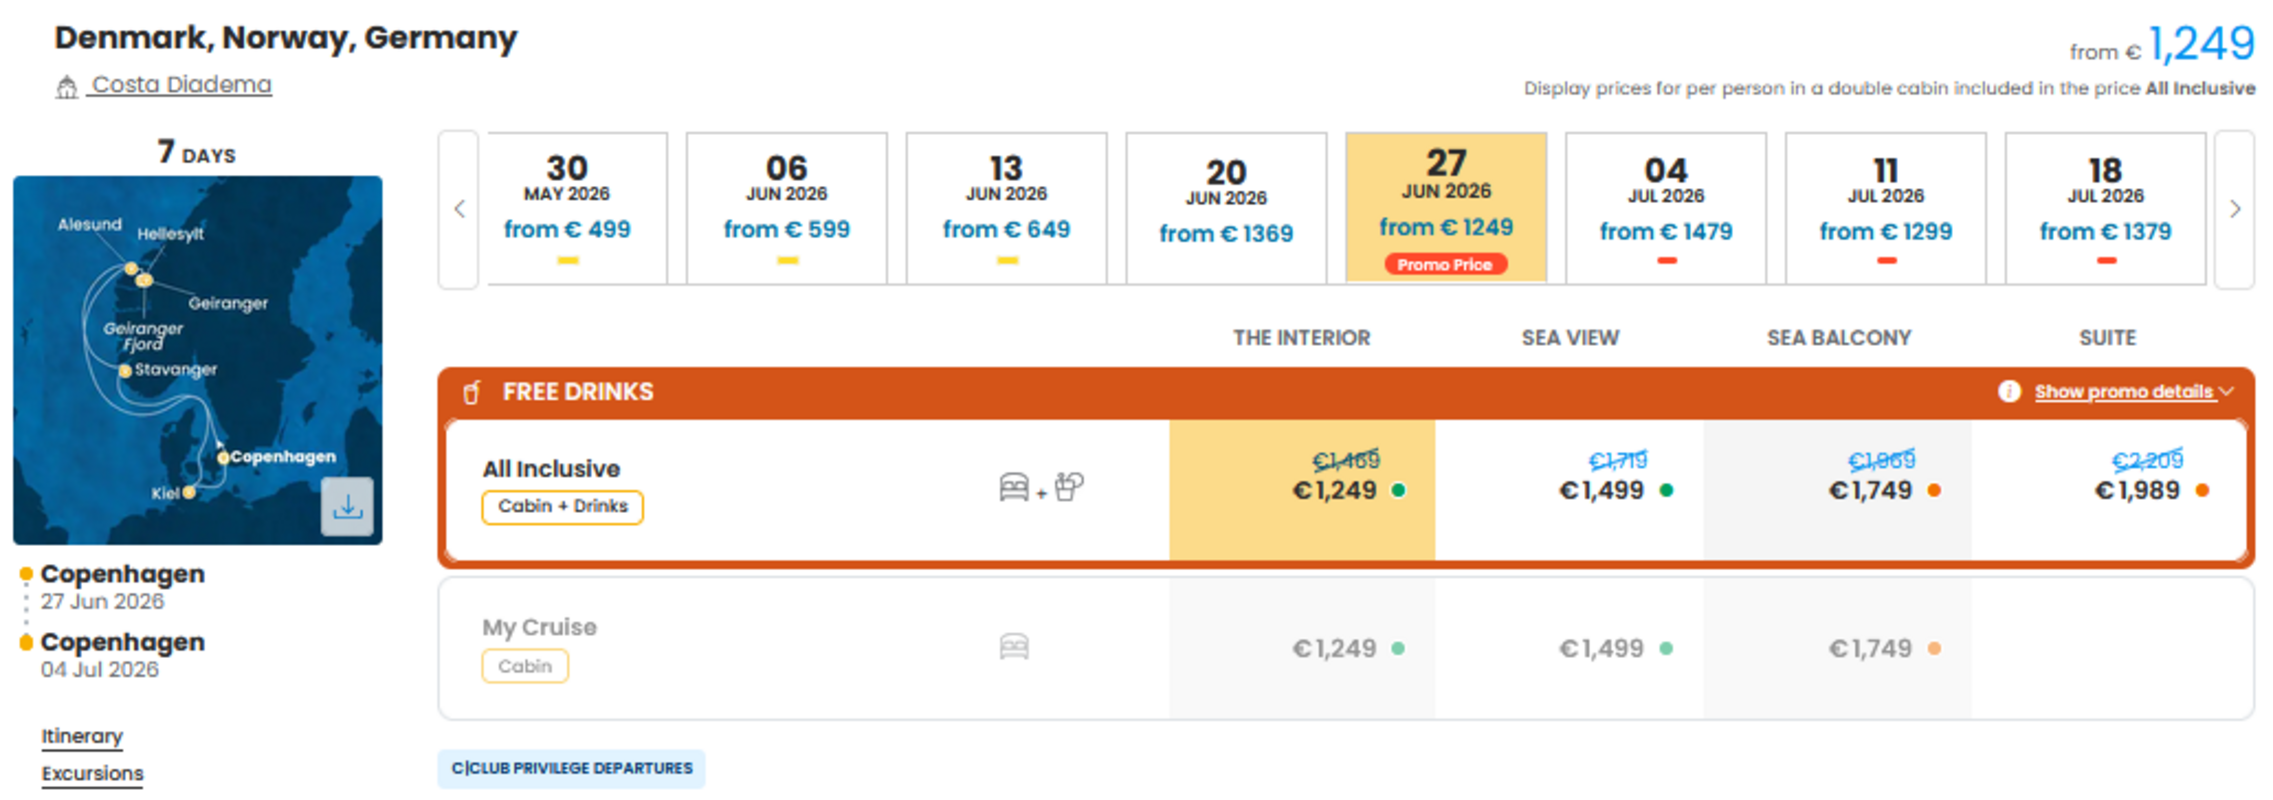Click the ship icon beside Costa Diadema

(x=66, y=87)
